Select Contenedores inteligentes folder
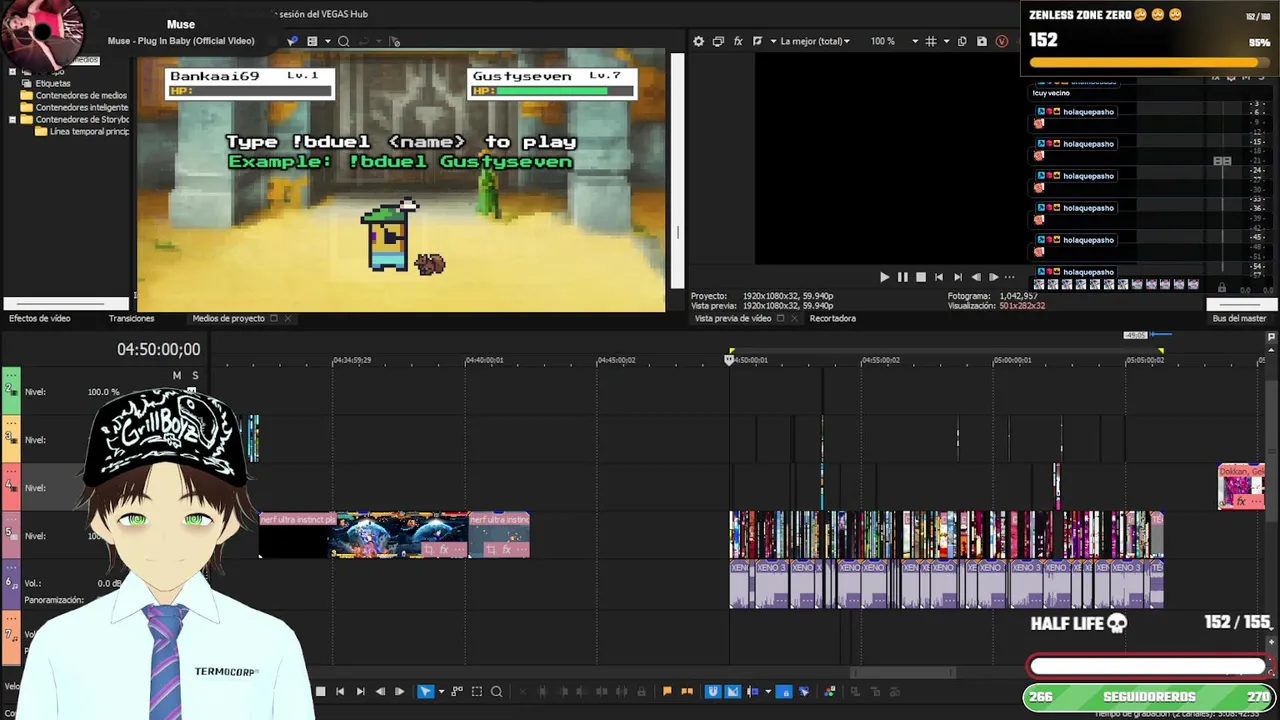This screenshot has height=720, width=1280. (x=82, y=107)
